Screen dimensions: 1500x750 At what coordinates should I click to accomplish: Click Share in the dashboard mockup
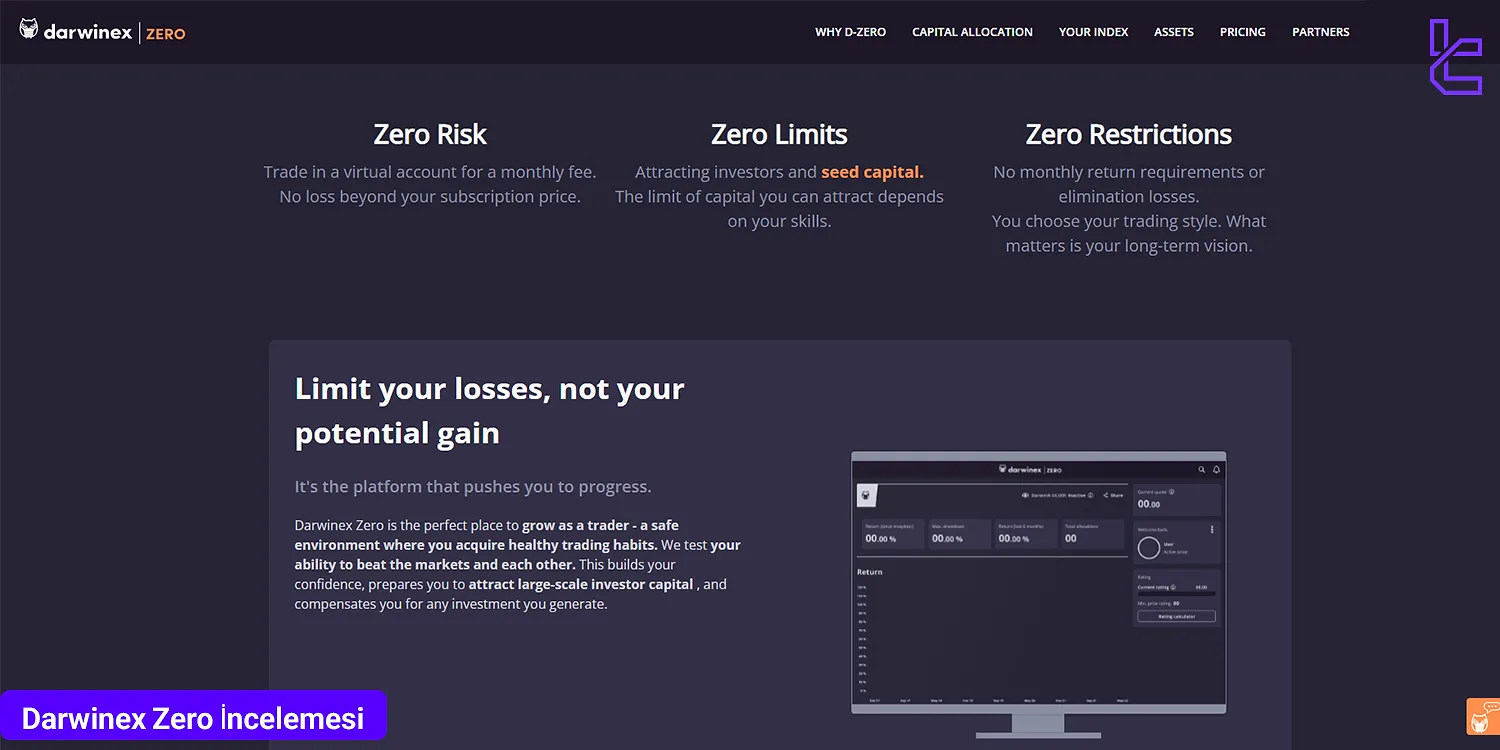1113,496
